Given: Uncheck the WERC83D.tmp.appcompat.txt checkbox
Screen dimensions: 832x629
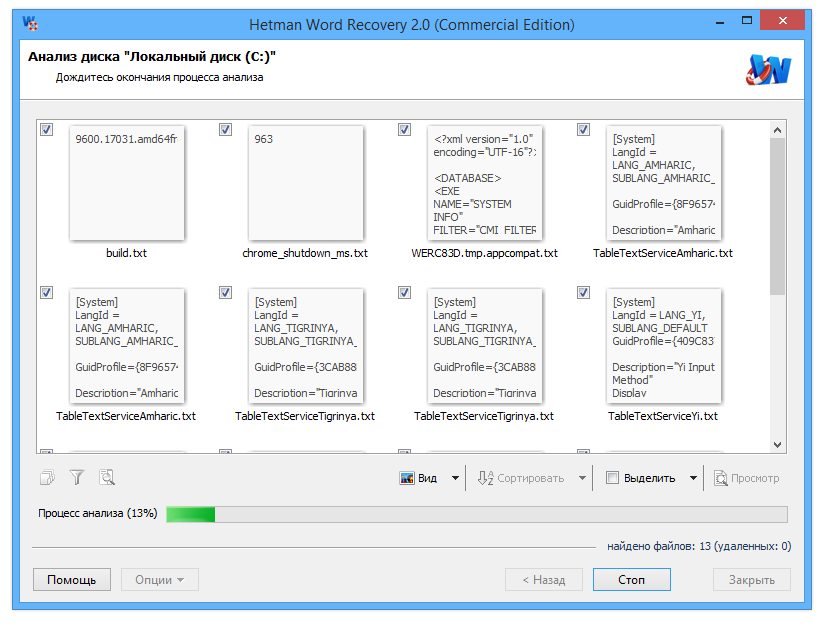Looking at the screenshot, I should tap(404, 130).
